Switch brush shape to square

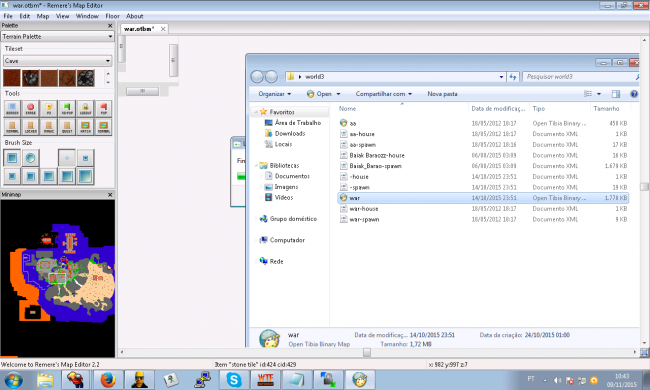pos(12,158)
